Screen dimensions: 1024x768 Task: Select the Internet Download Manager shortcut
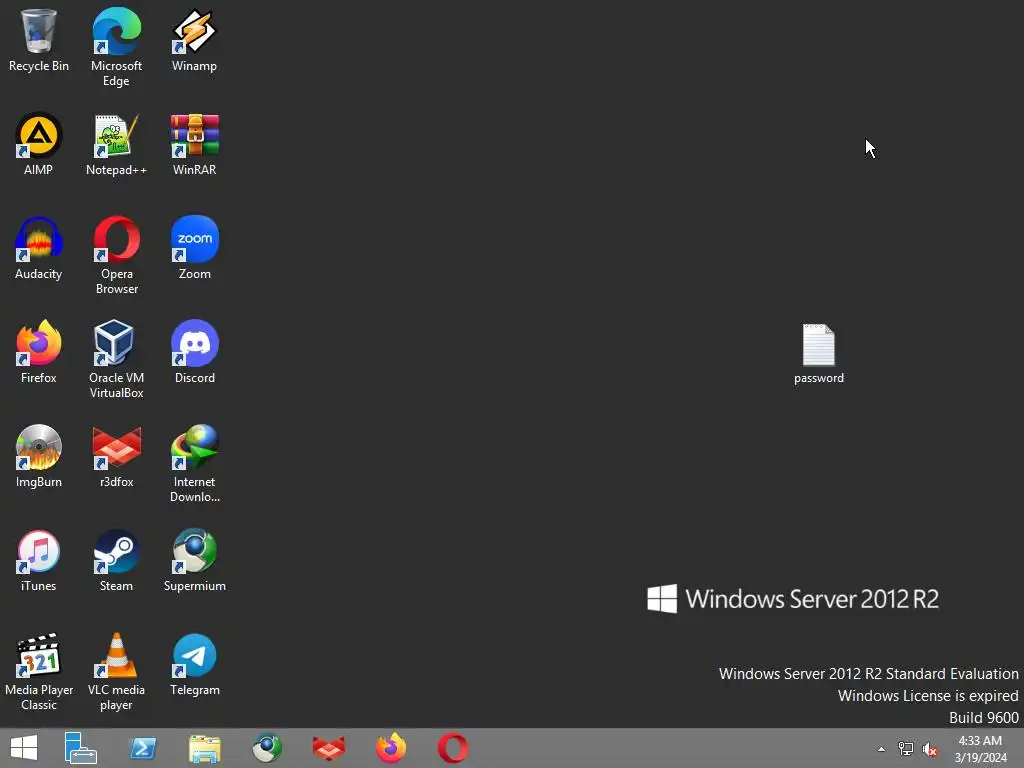(x=195, y=464)
